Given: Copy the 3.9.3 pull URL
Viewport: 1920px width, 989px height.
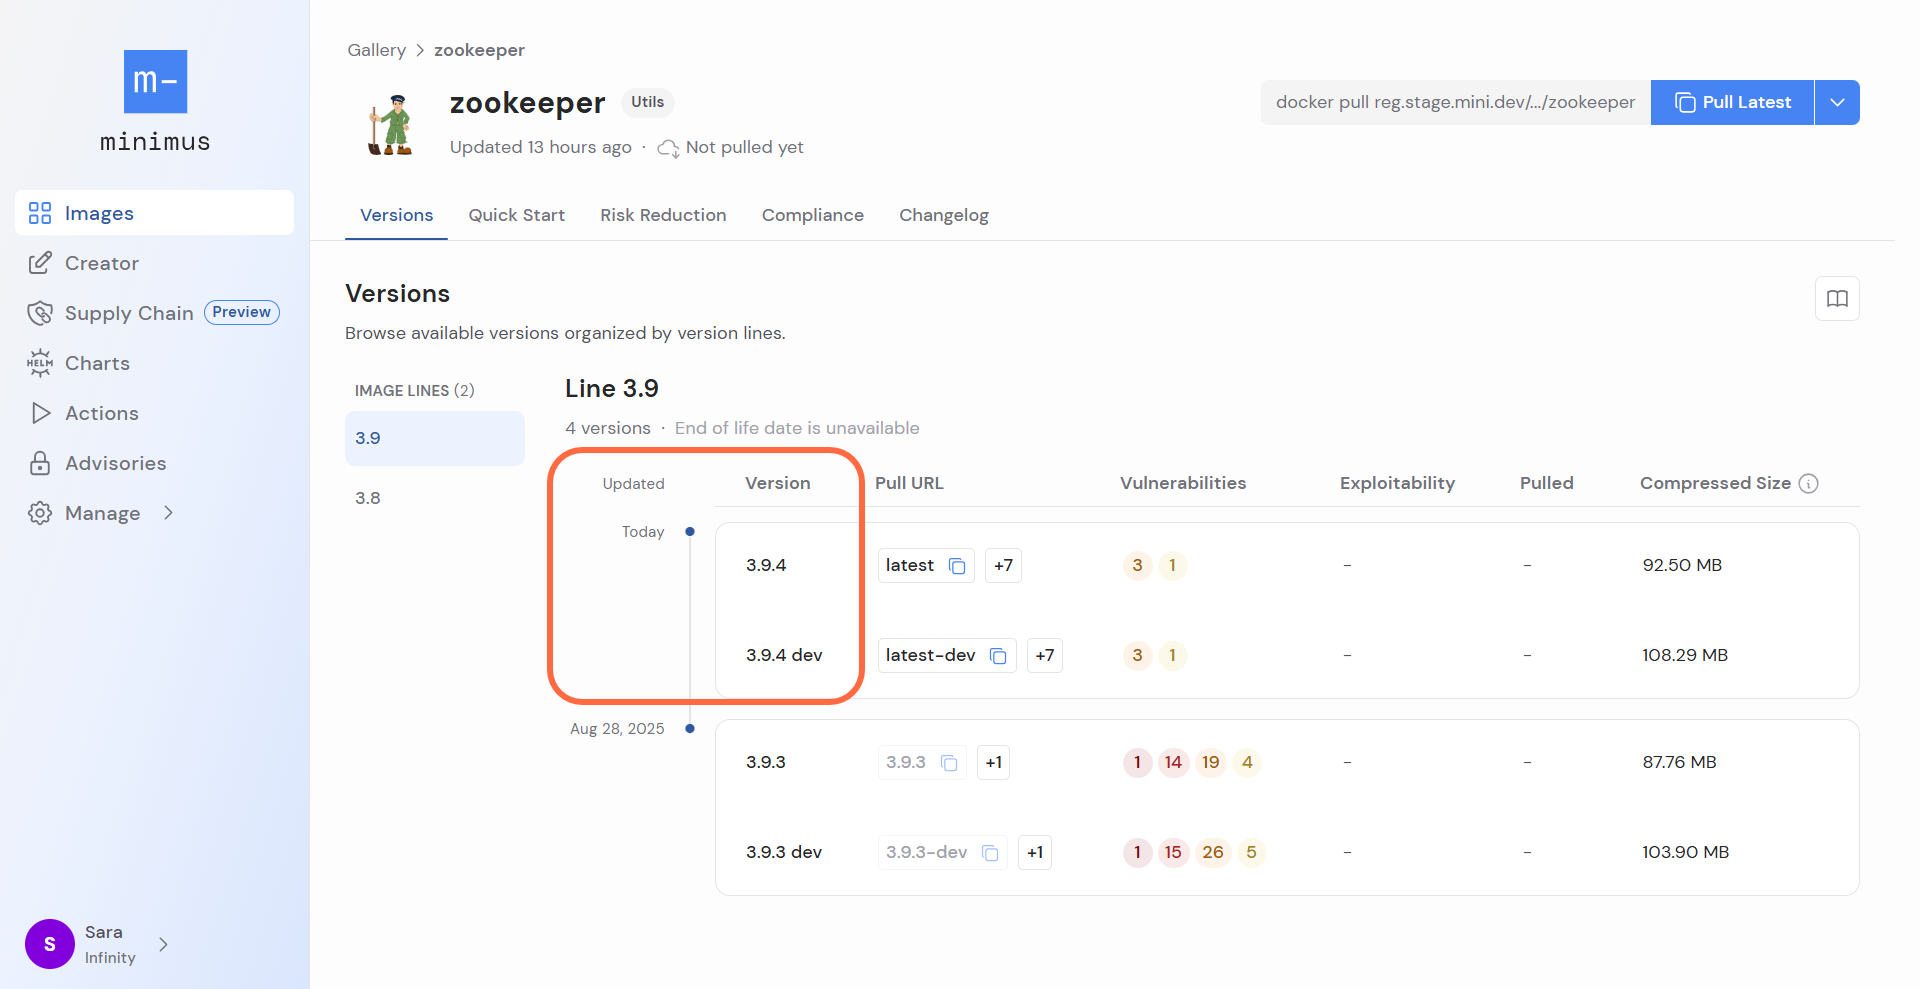Looking at the screenshot, I should tap(949, 763).
